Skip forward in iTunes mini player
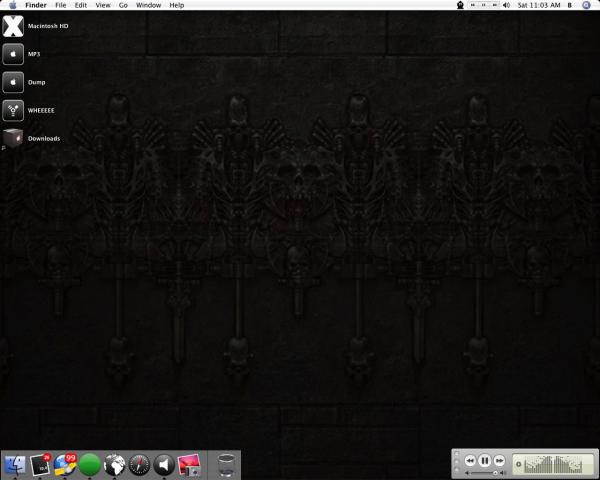600x480 pixels. [x=499, y=460]
